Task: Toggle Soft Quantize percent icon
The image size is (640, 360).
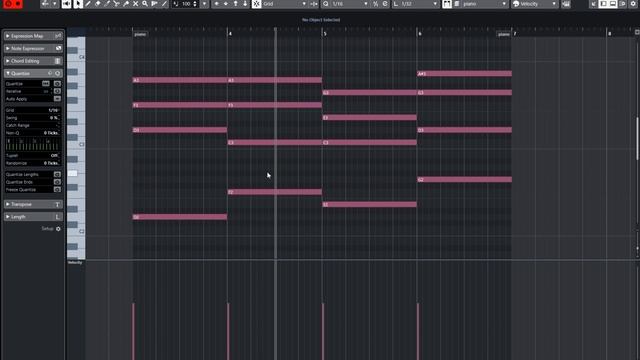Action: tap(376, 4)
